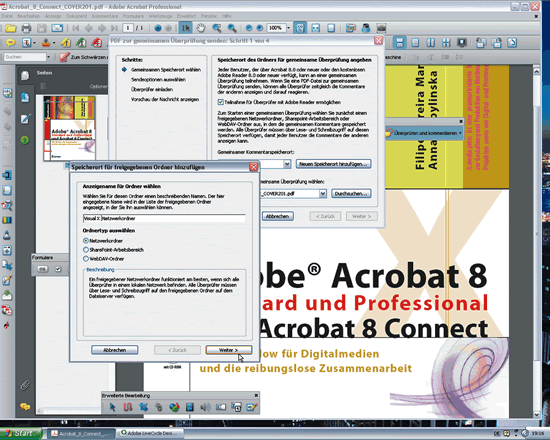Enable single page continuous layout icon
The image size is (550, 440).
[399, 43]
